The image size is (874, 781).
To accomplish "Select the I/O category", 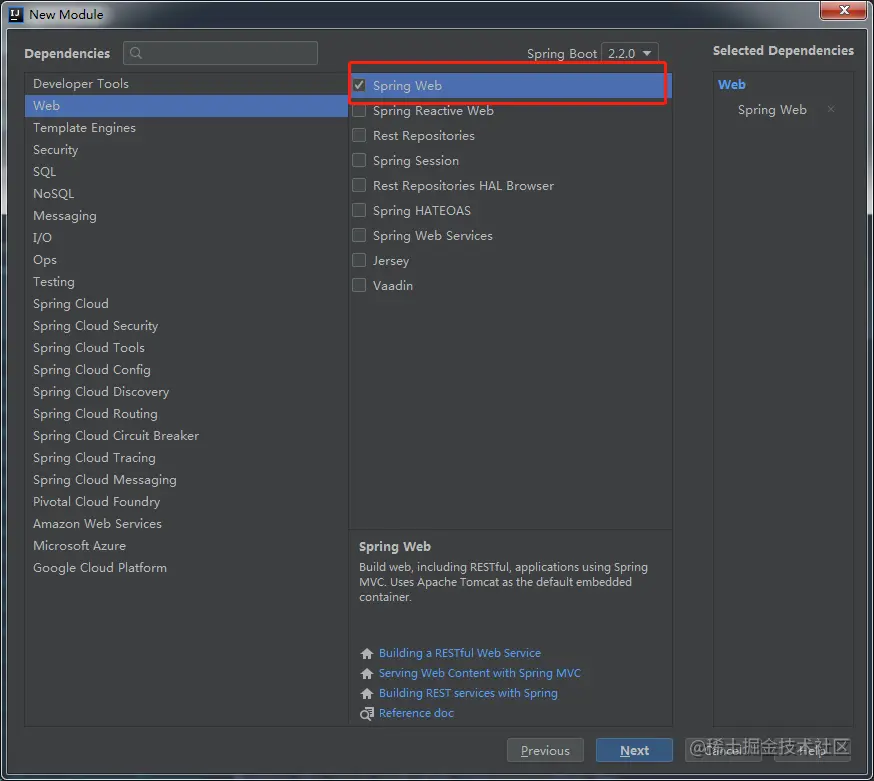I will coord(186,237).
